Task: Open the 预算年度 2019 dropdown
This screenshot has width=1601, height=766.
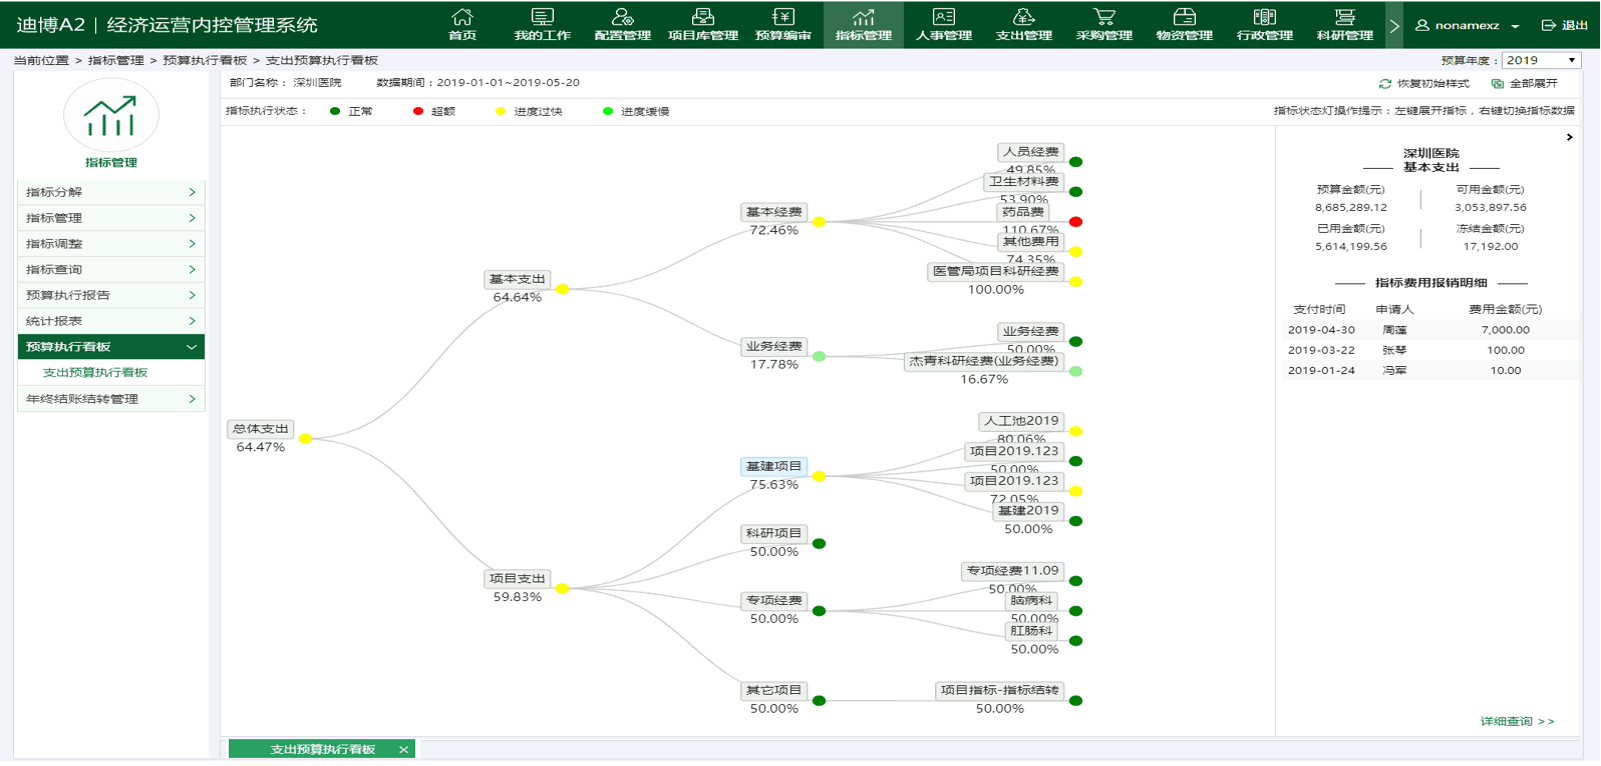Action: click(1541, 61)
